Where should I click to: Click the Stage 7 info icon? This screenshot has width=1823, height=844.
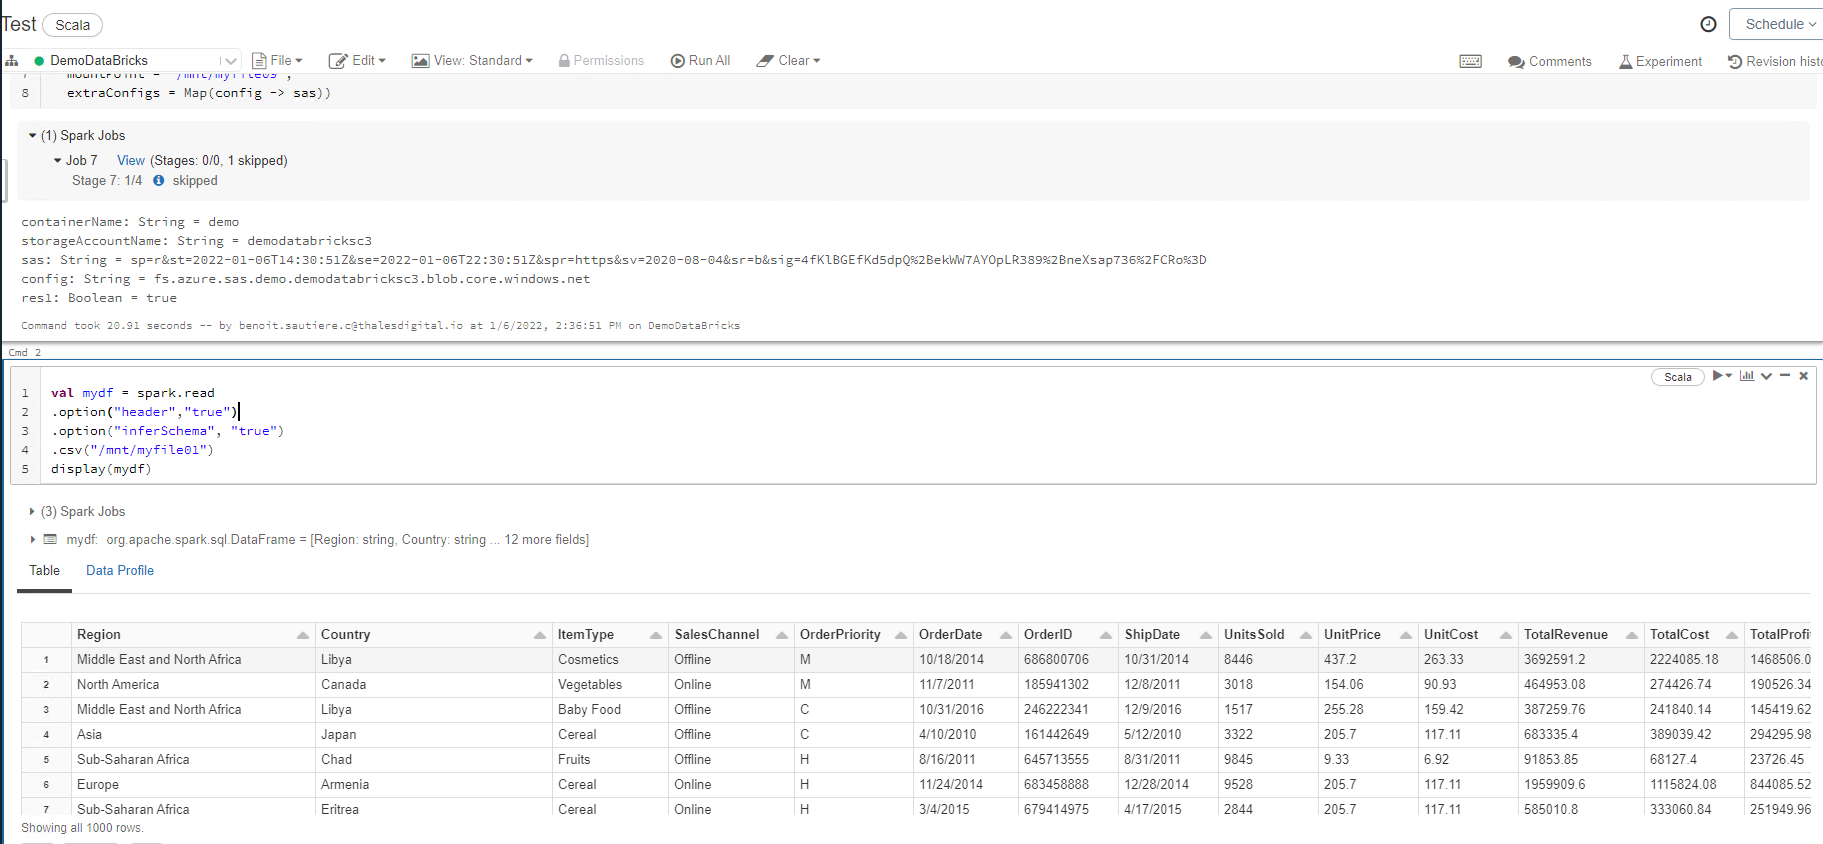158,181
